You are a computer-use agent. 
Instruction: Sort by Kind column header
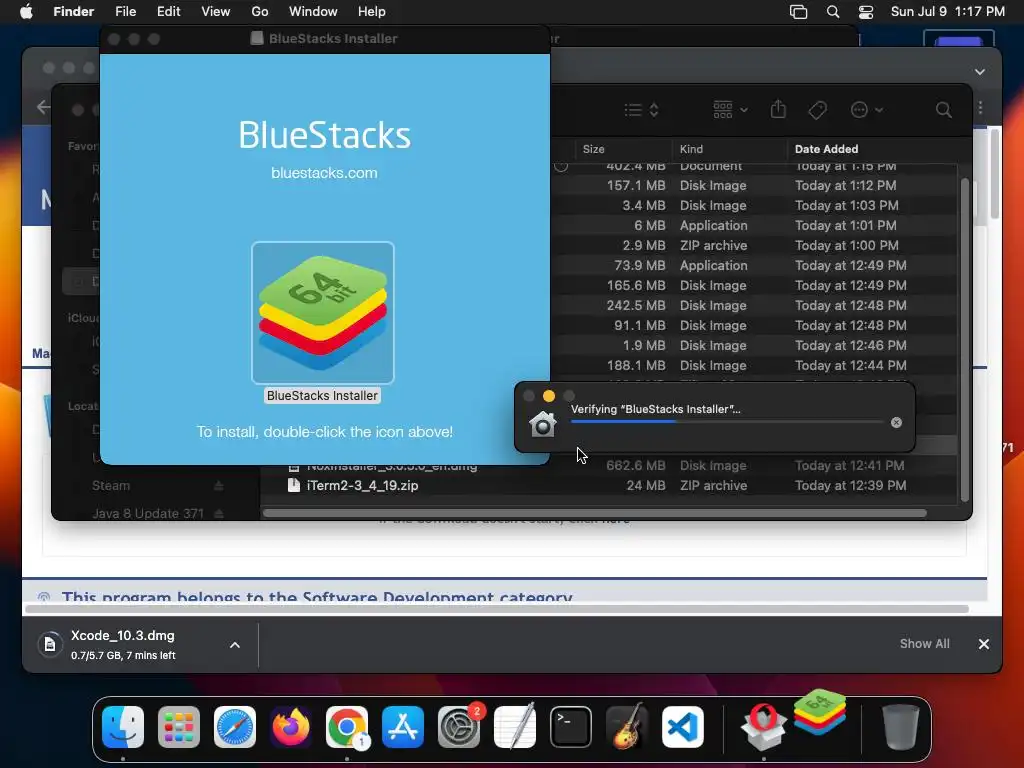[x=691, y=149]
